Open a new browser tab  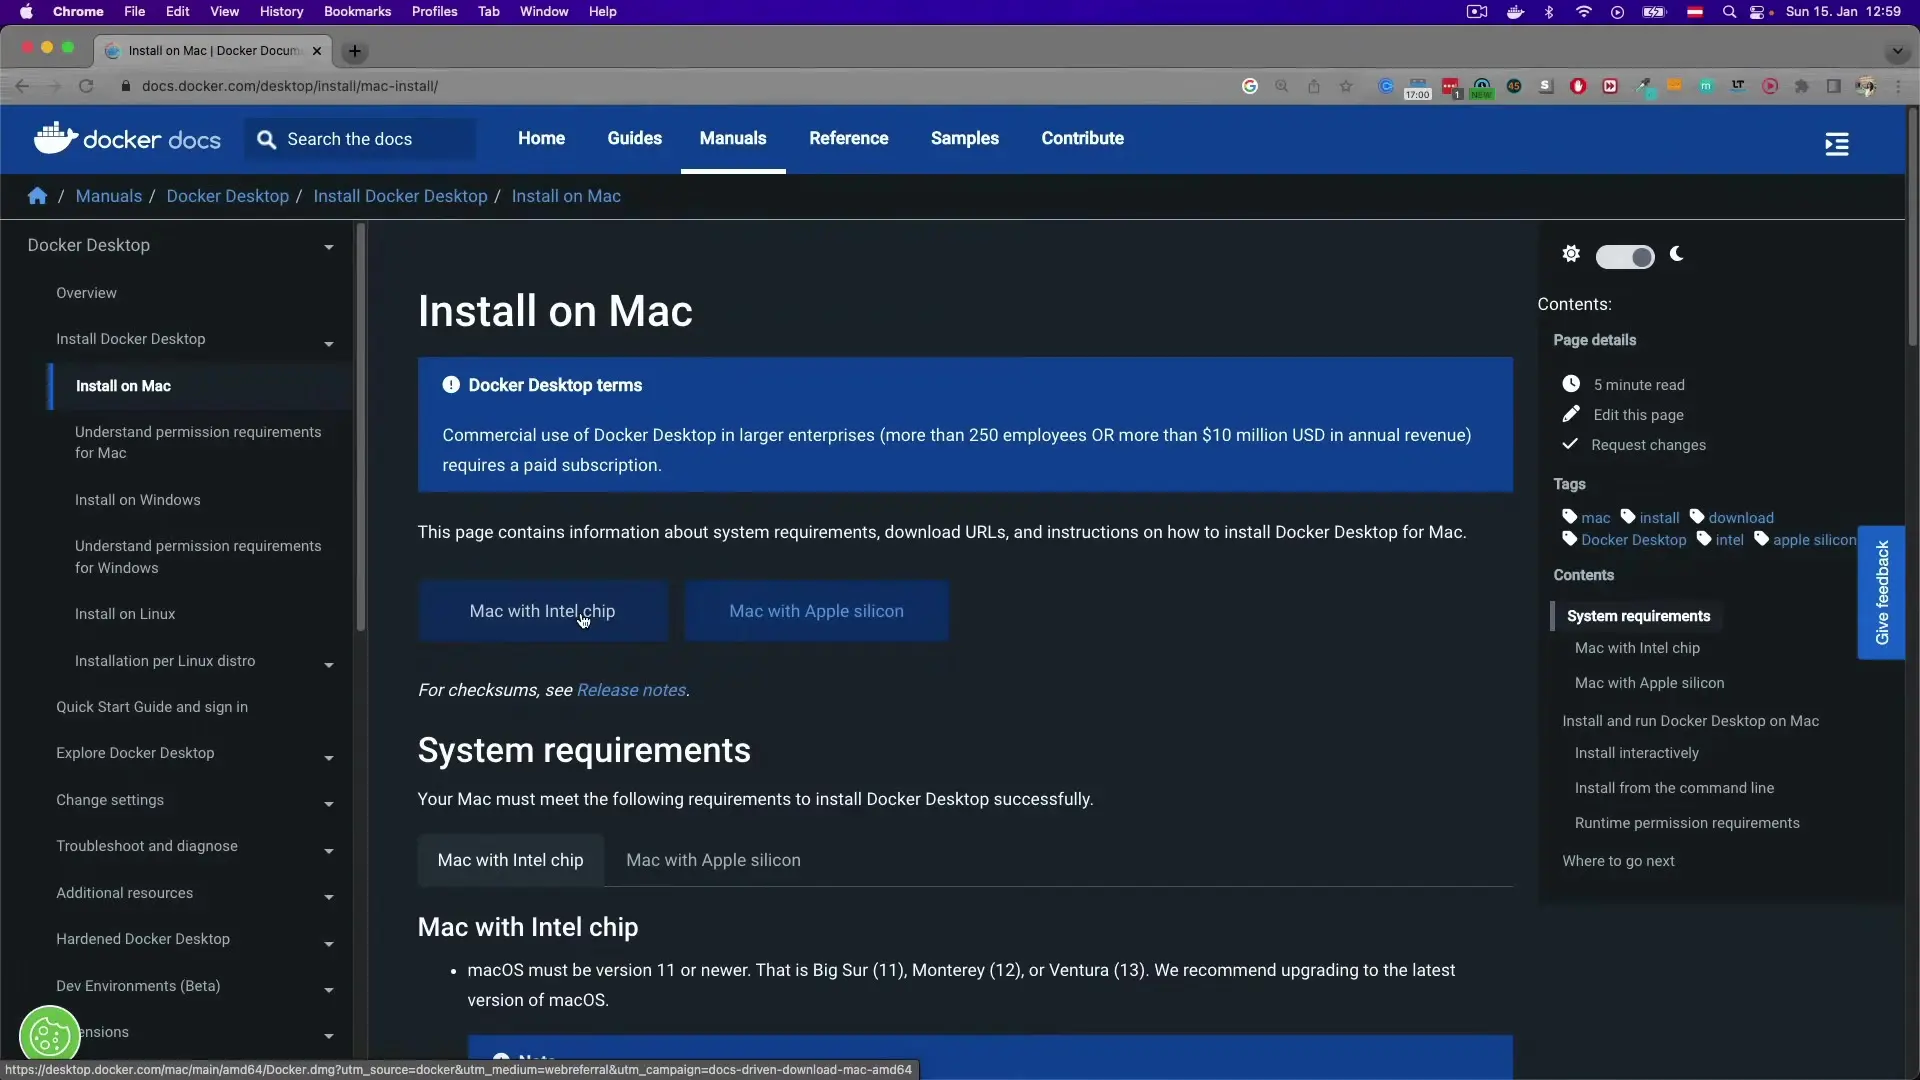[x=354, y=51]
